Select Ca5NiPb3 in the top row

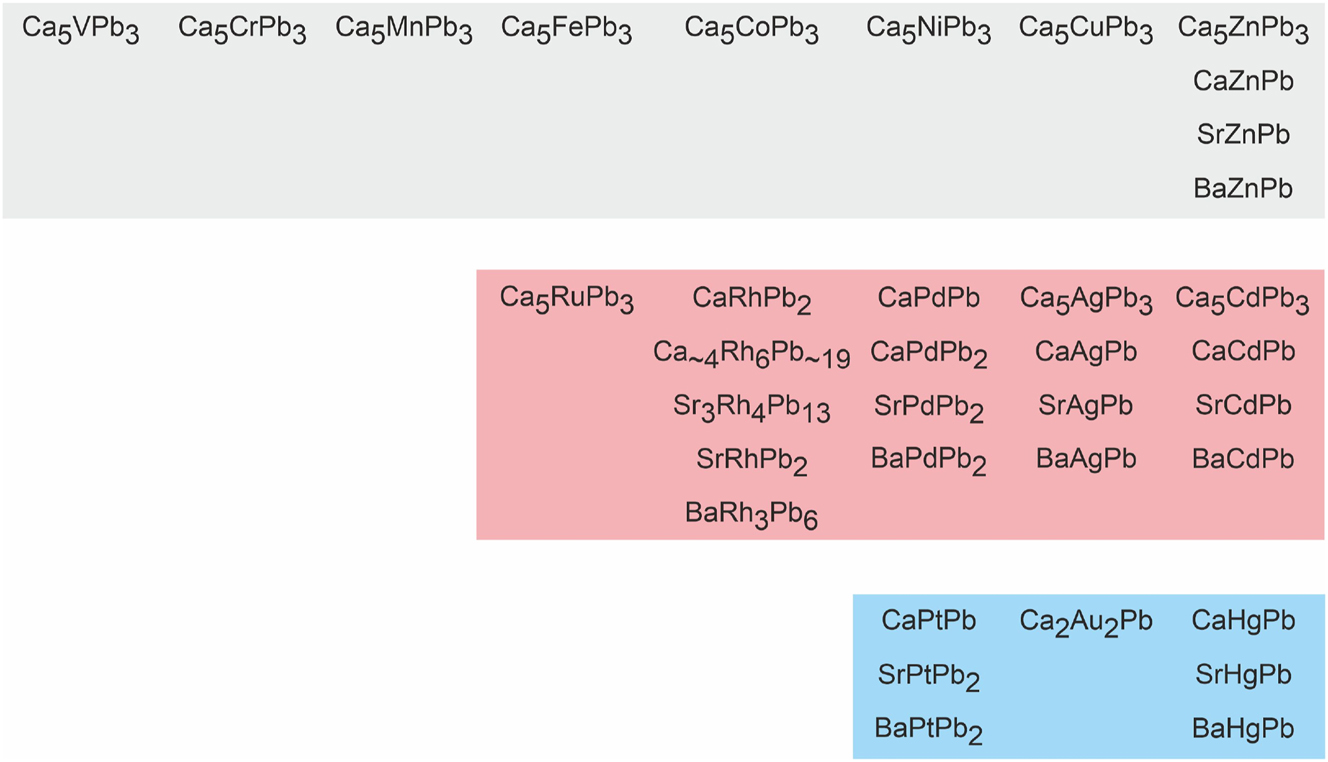(x=928, y=29)
